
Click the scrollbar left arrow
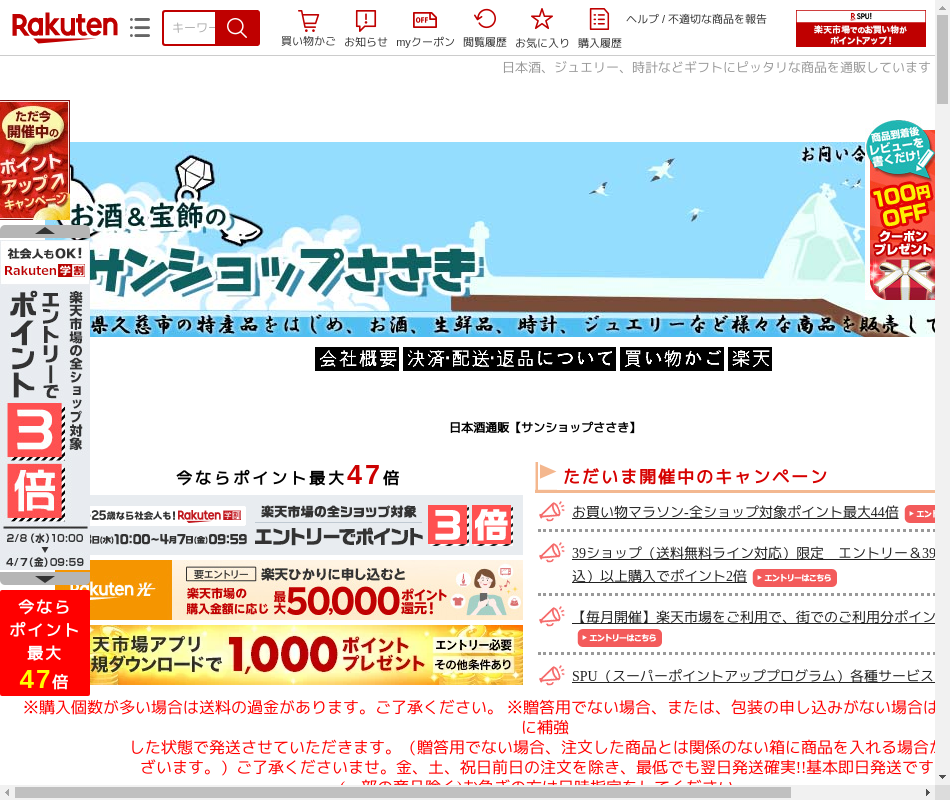7,793
